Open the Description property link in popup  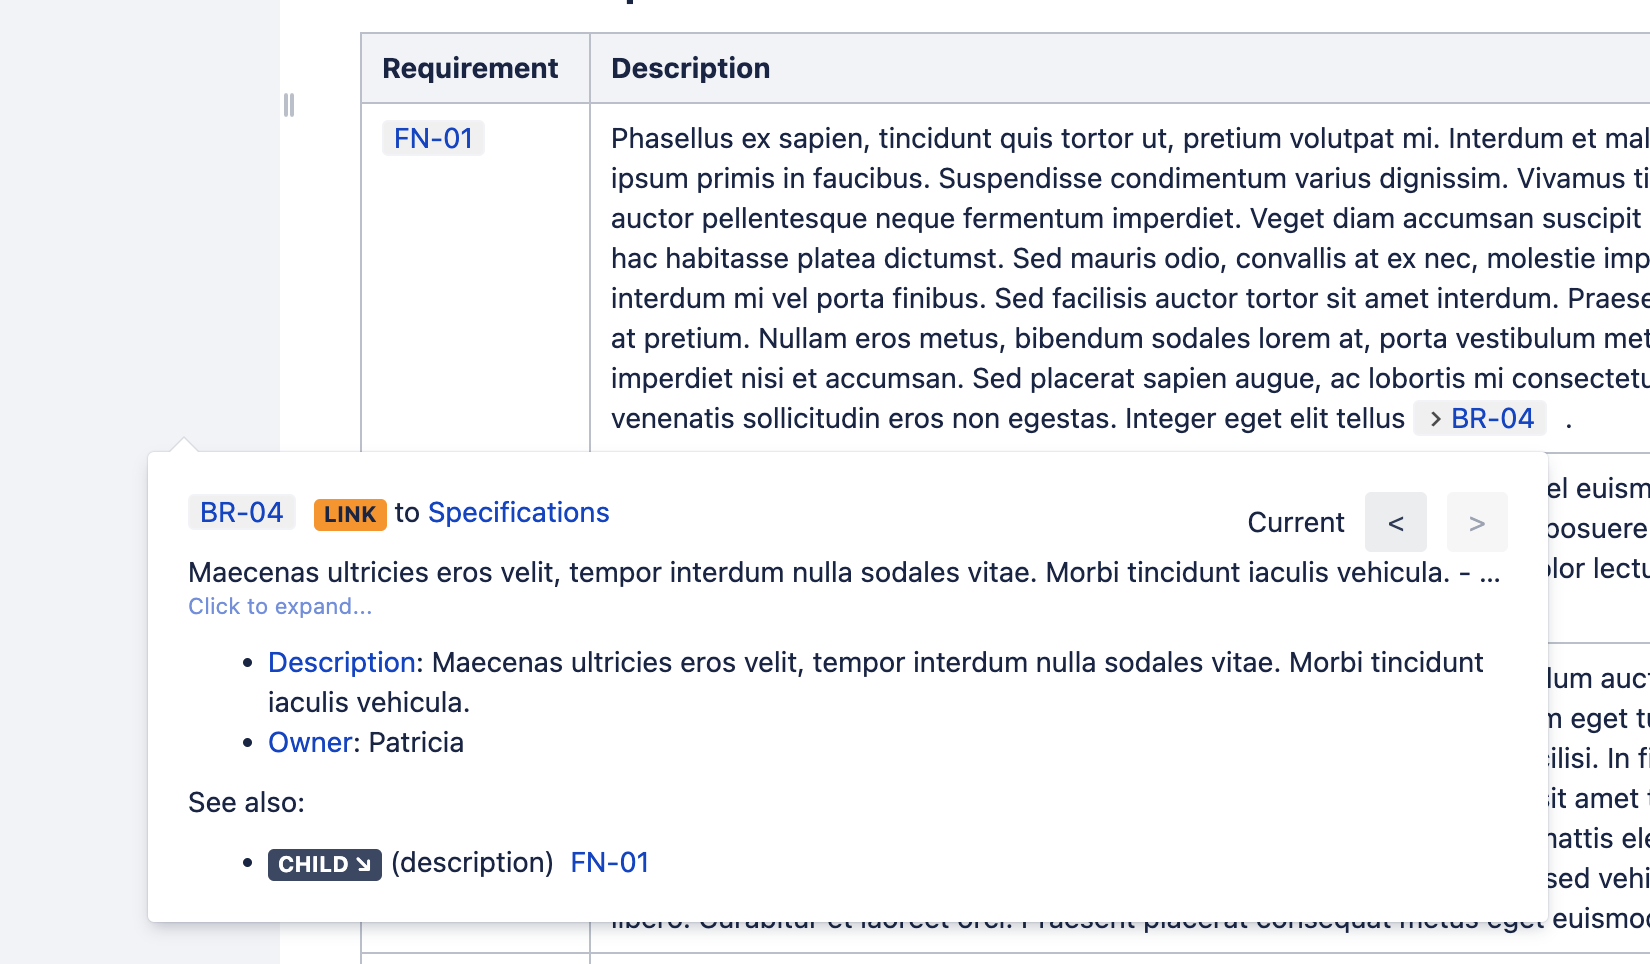point(341,663)
